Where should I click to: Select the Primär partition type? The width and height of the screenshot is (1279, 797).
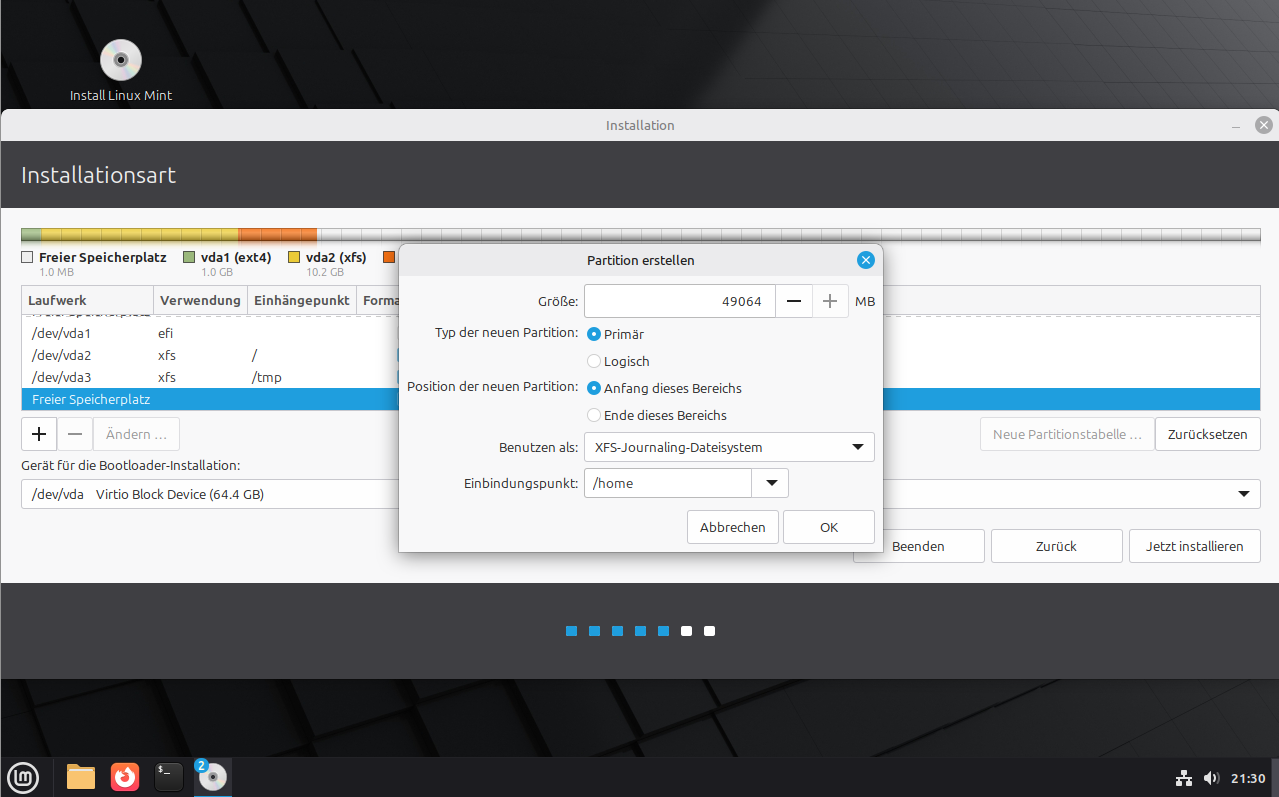point(594,334)
